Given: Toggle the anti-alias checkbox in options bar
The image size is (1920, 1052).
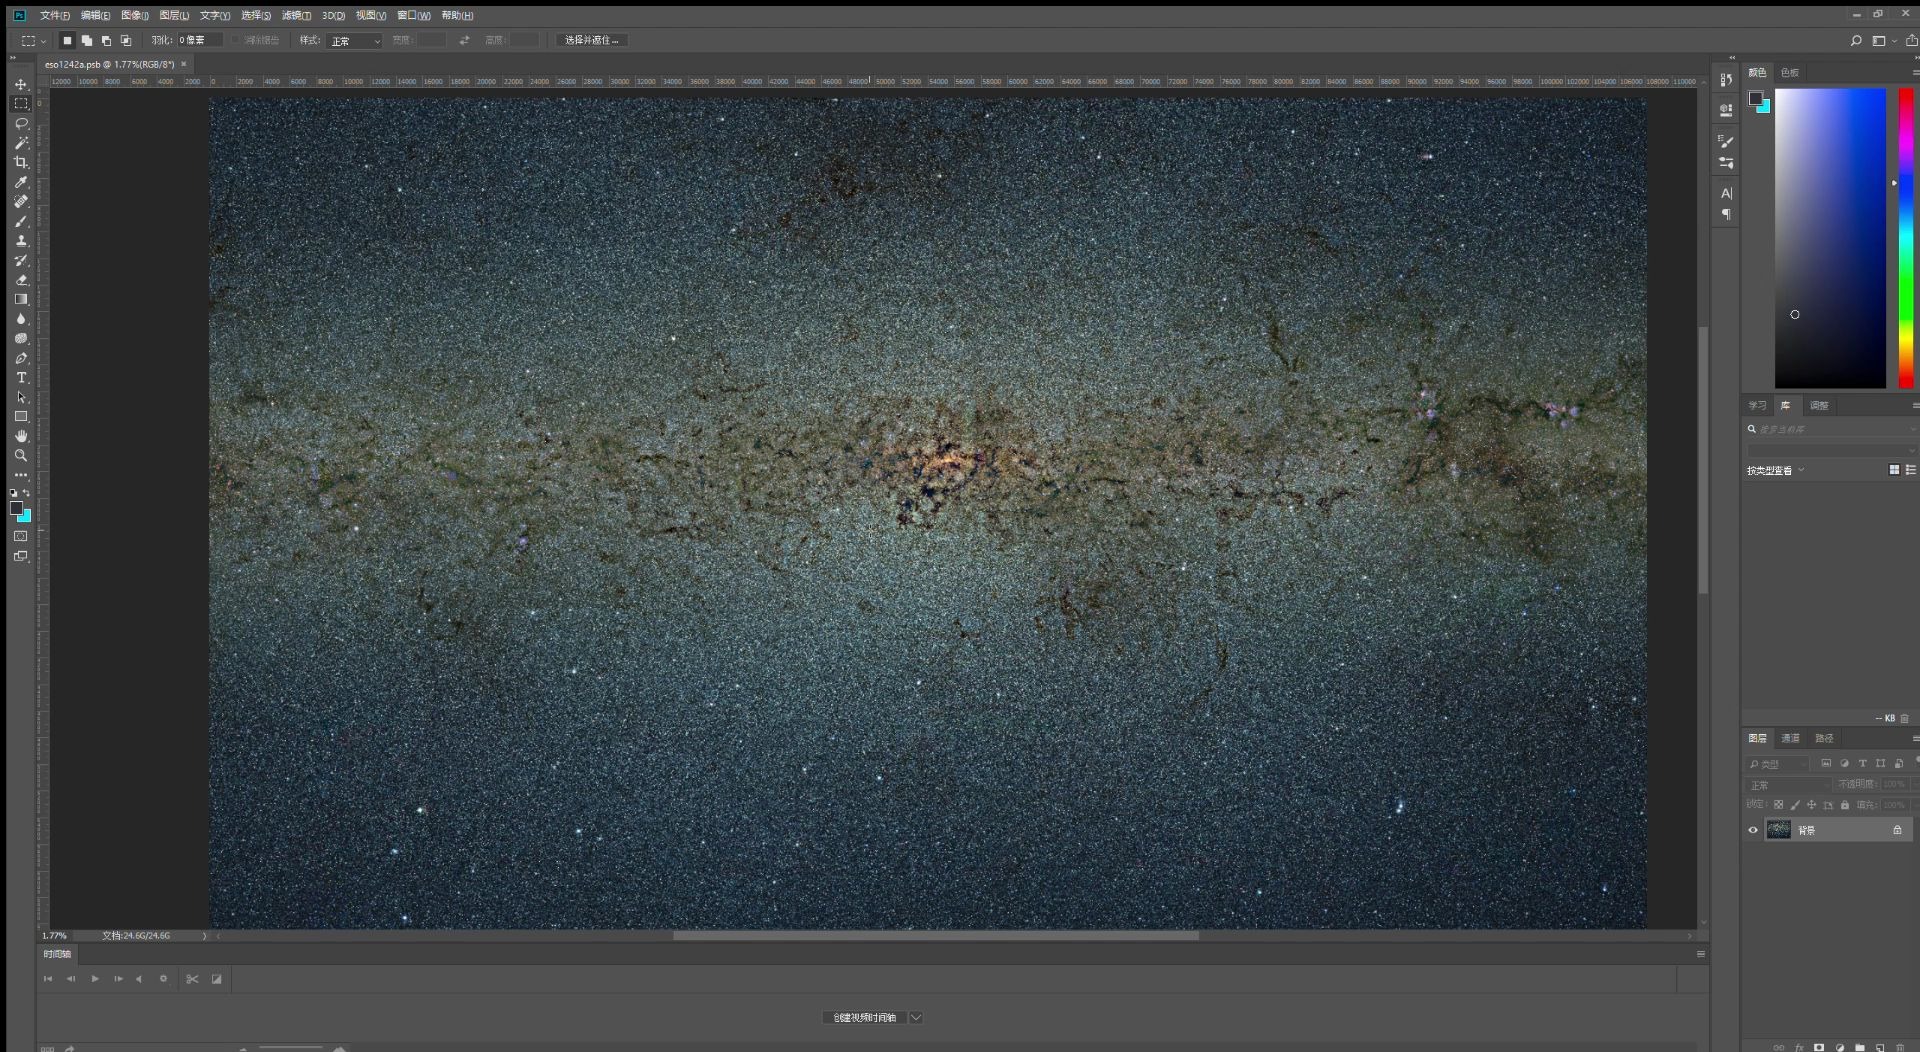Looking at the screenshot, I should point(236,41).
